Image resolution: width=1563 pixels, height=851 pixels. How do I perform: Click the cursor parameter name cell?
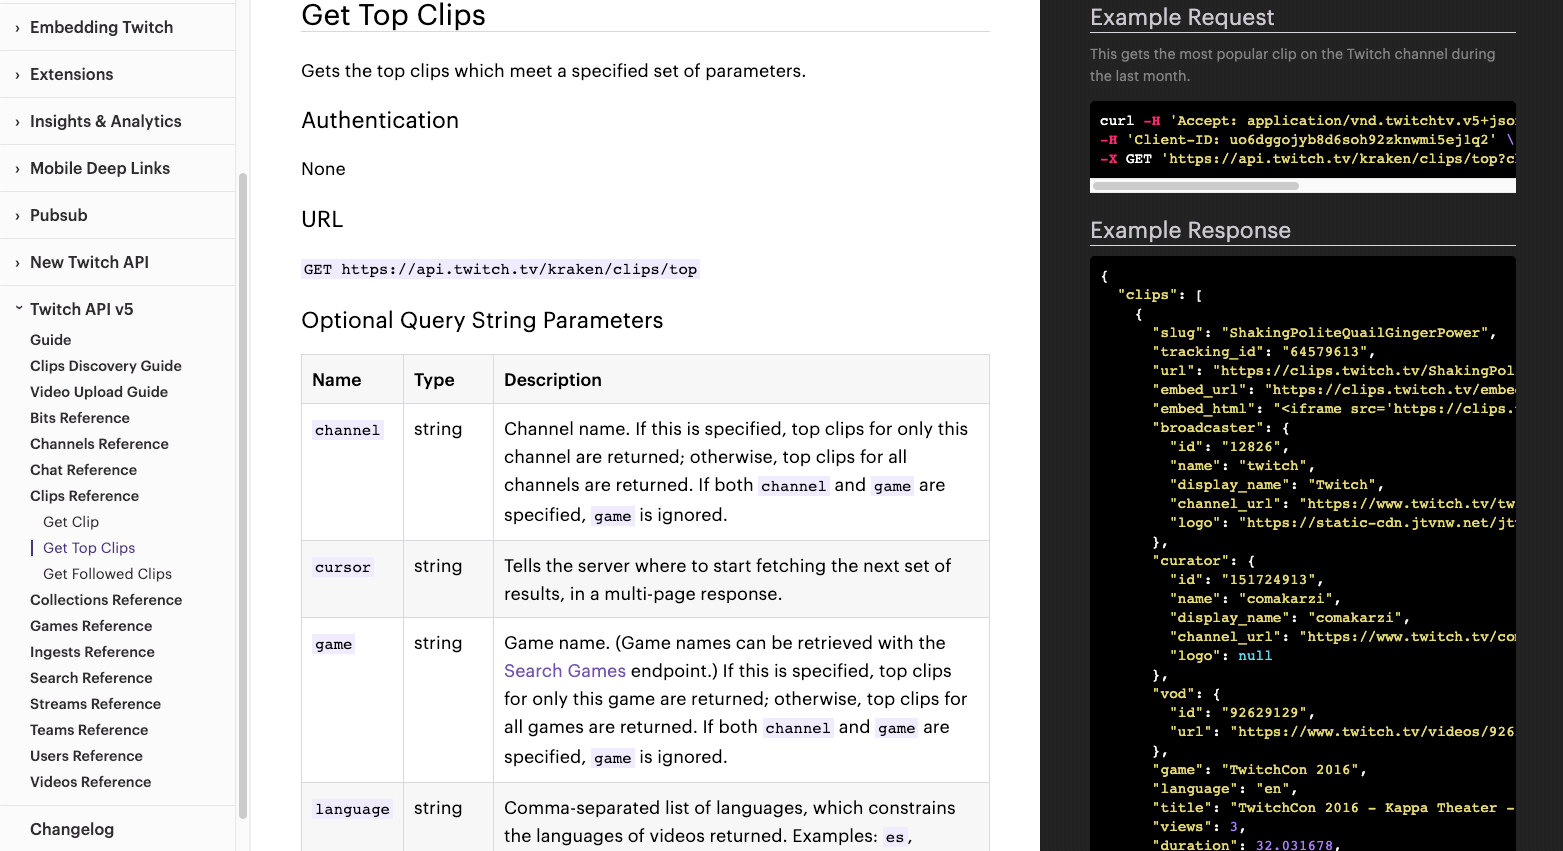352,579
